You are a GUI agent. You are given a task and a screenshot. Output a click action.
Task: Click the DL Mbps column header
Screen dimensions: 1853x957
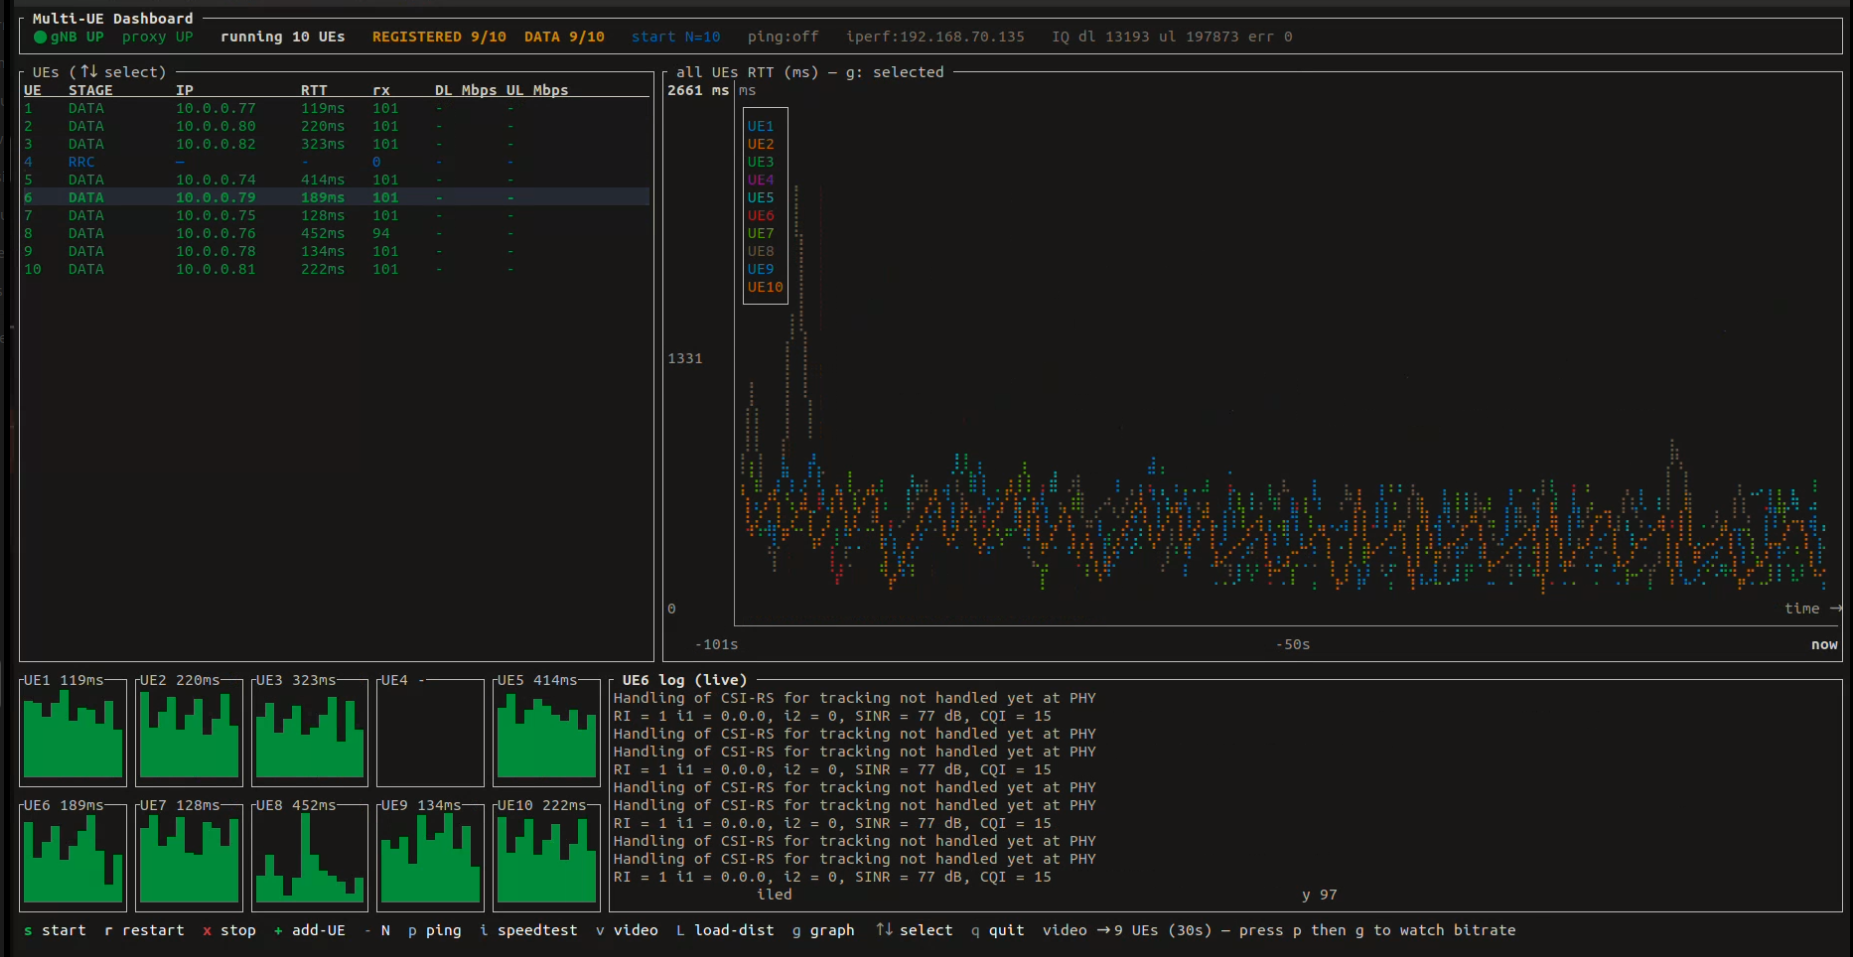click(x=465, y=90)
